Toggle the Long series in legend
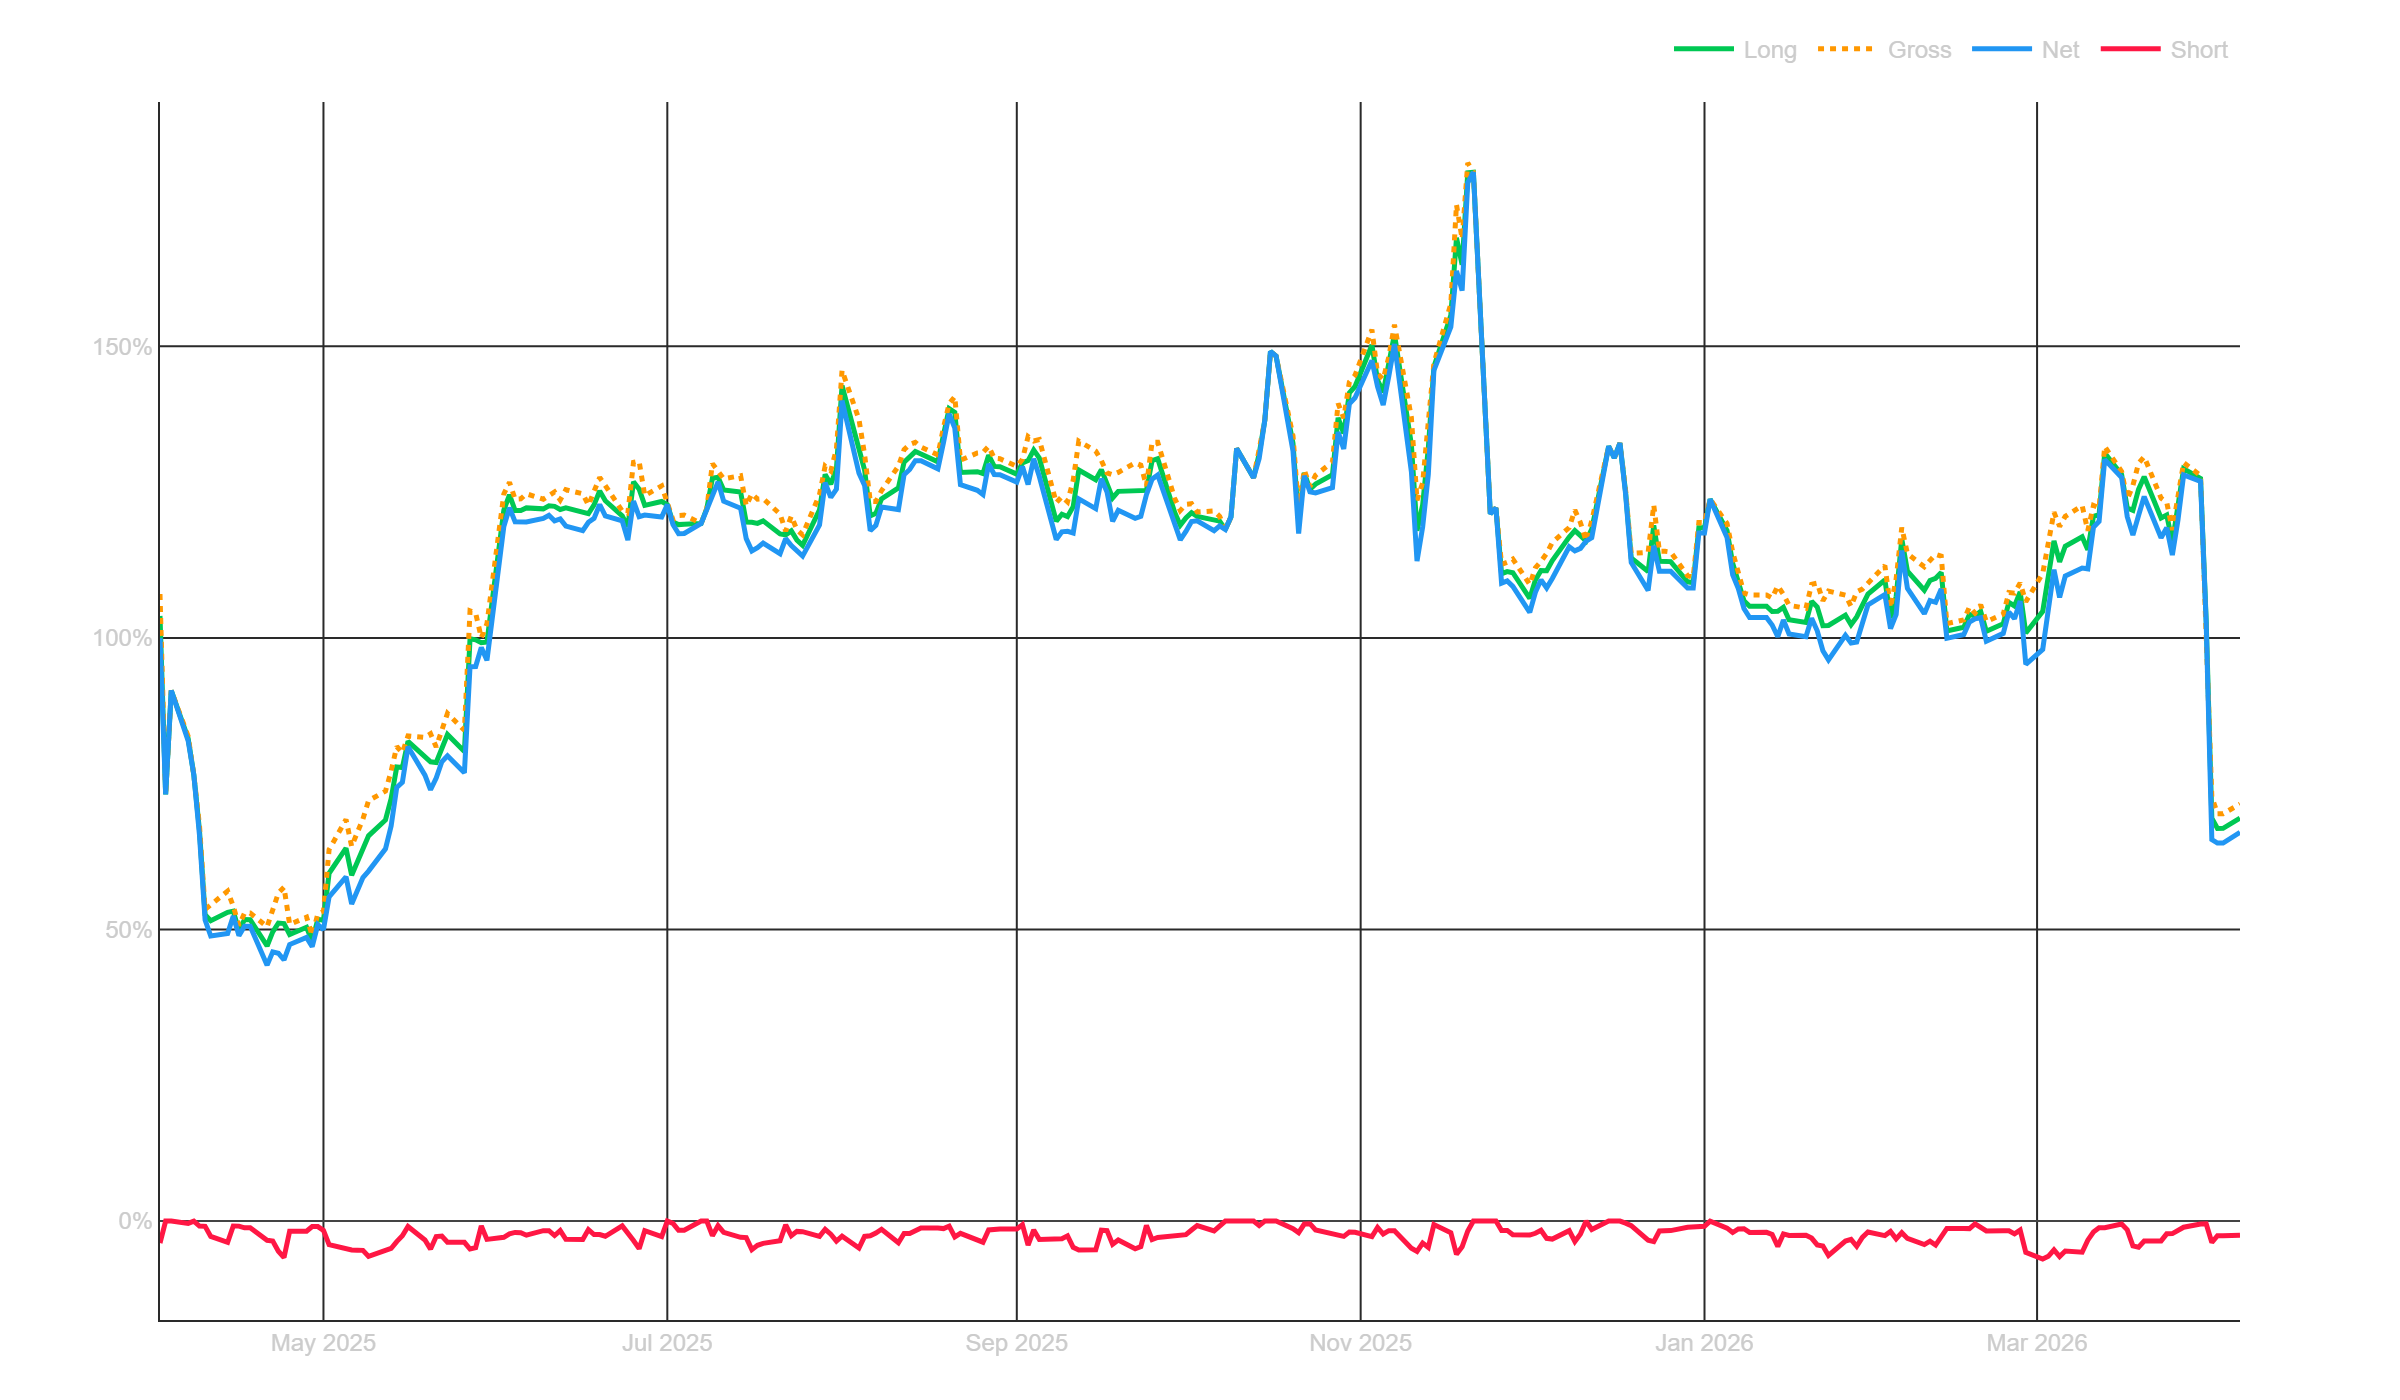The height and width of the screenshot is (1400, 2400). click(x=1769, y=50)
